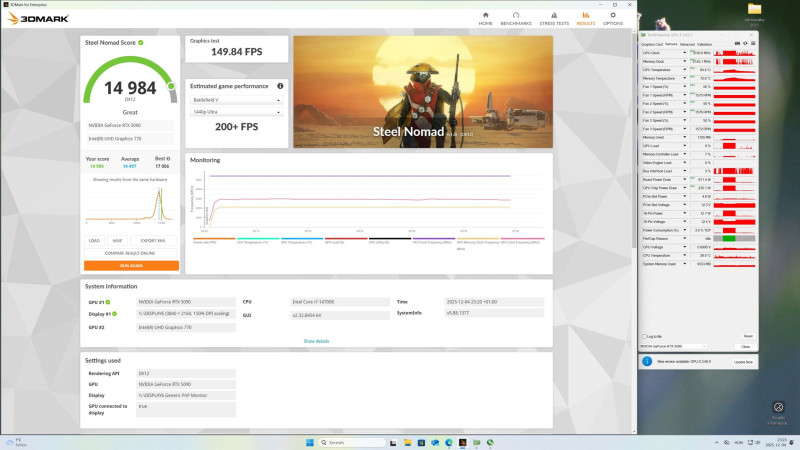Click the LOAD button
This screenshot has height=450, width=800.
click(94, 241)
